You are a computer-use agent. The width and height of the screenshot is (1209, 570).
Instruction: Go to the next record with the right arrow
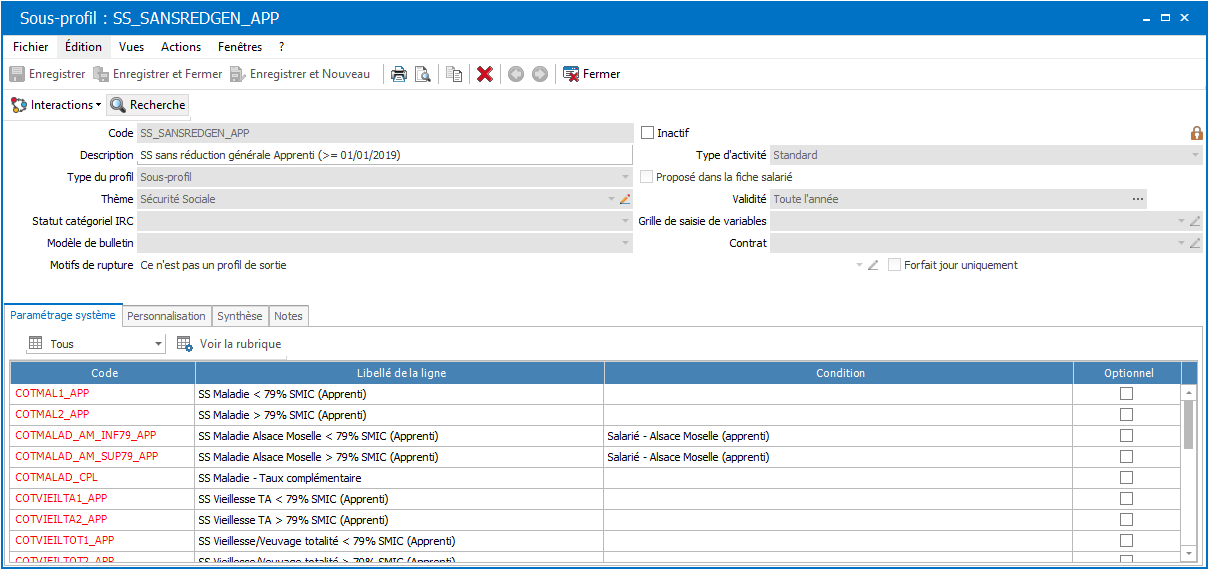click(x=540, y=74)
